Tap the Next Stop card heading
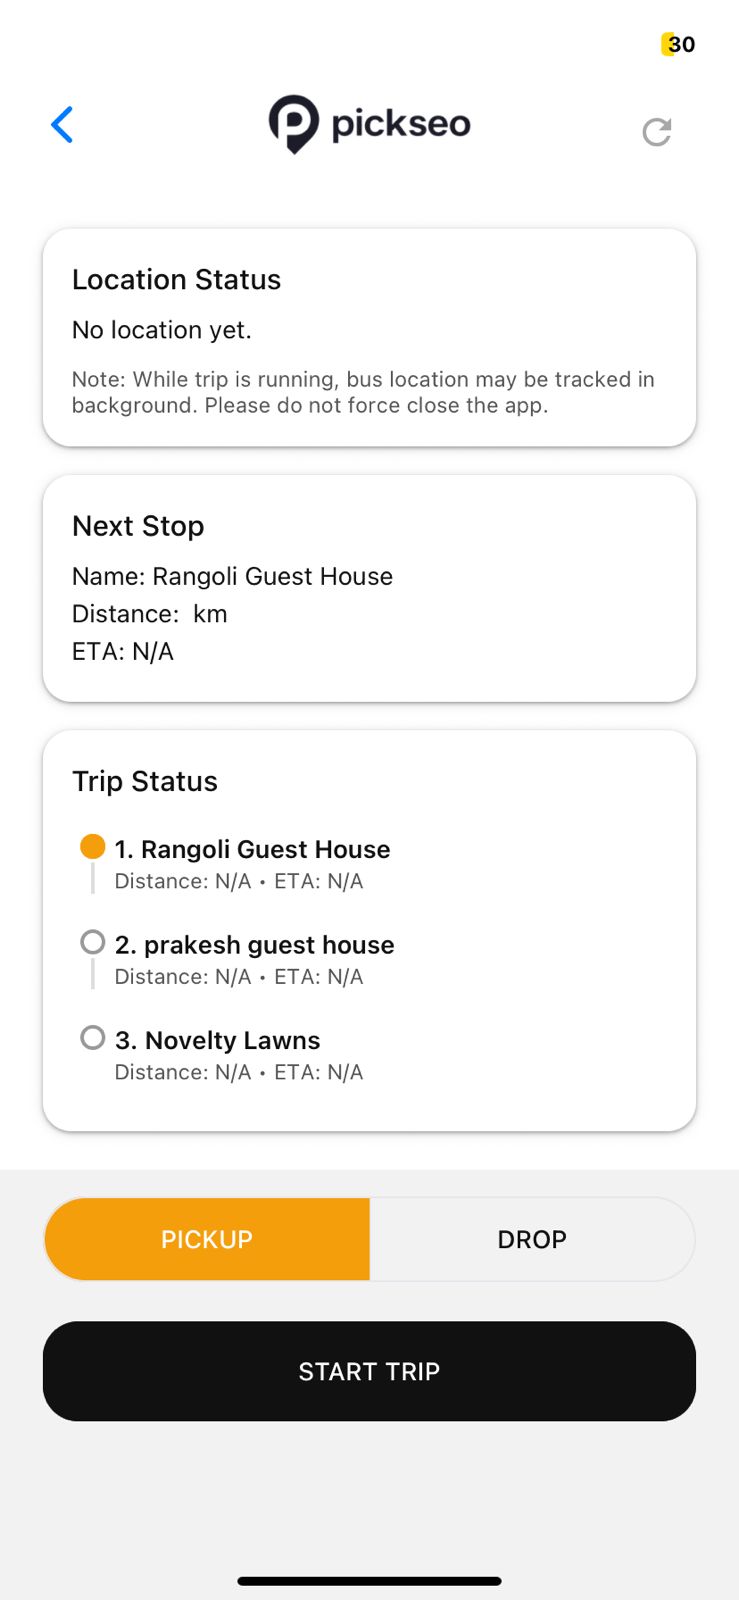739x1600 pixels. (138, 526)
